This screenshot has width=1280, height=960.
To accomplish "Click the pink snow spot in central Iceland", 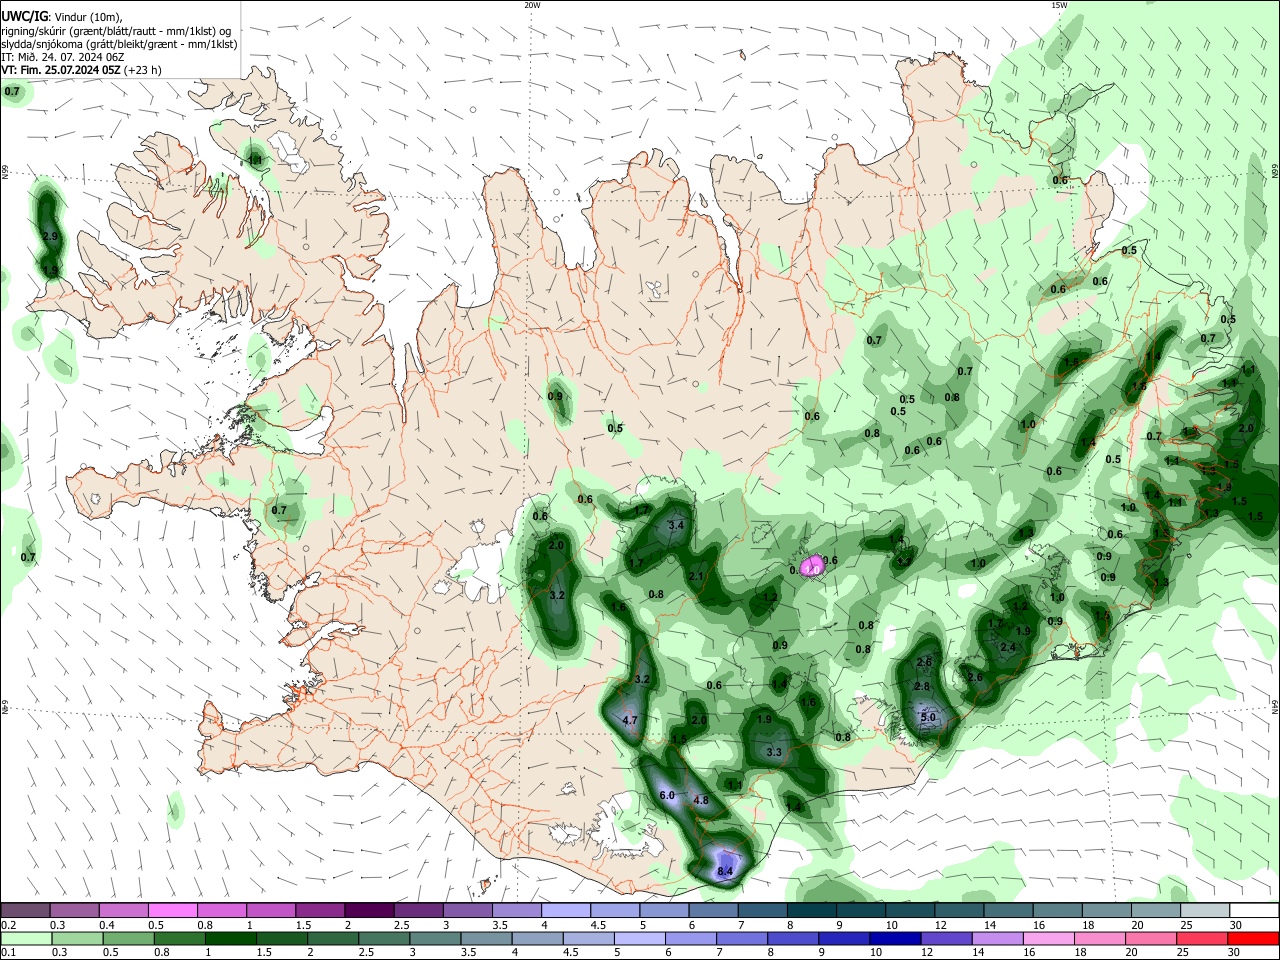I will coord(814,566).
